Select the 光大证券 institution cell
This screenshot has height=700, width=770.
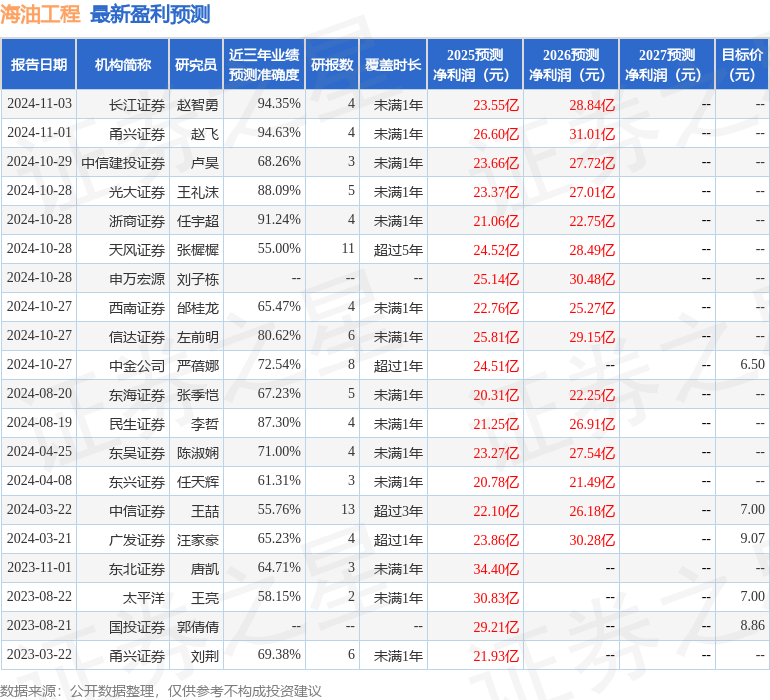[x=137, y=192]
